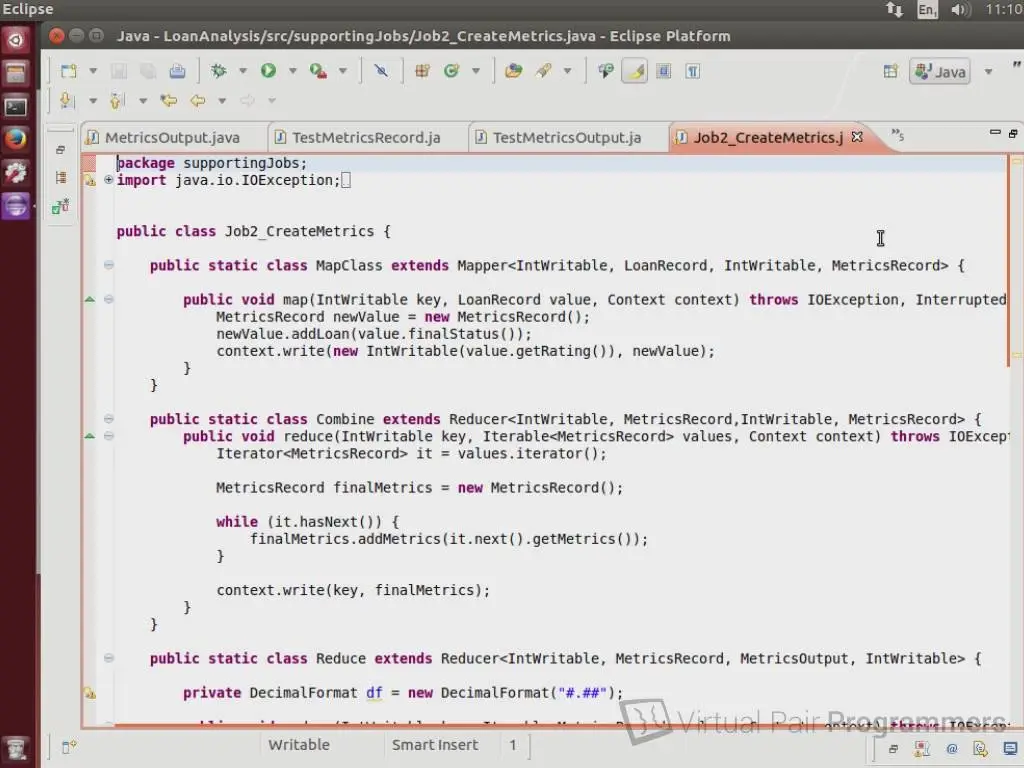Click the Run Last Tool icon with the red toolbox
The height and width of the screenshot is (768, 1024).
(x=318, y=71)
